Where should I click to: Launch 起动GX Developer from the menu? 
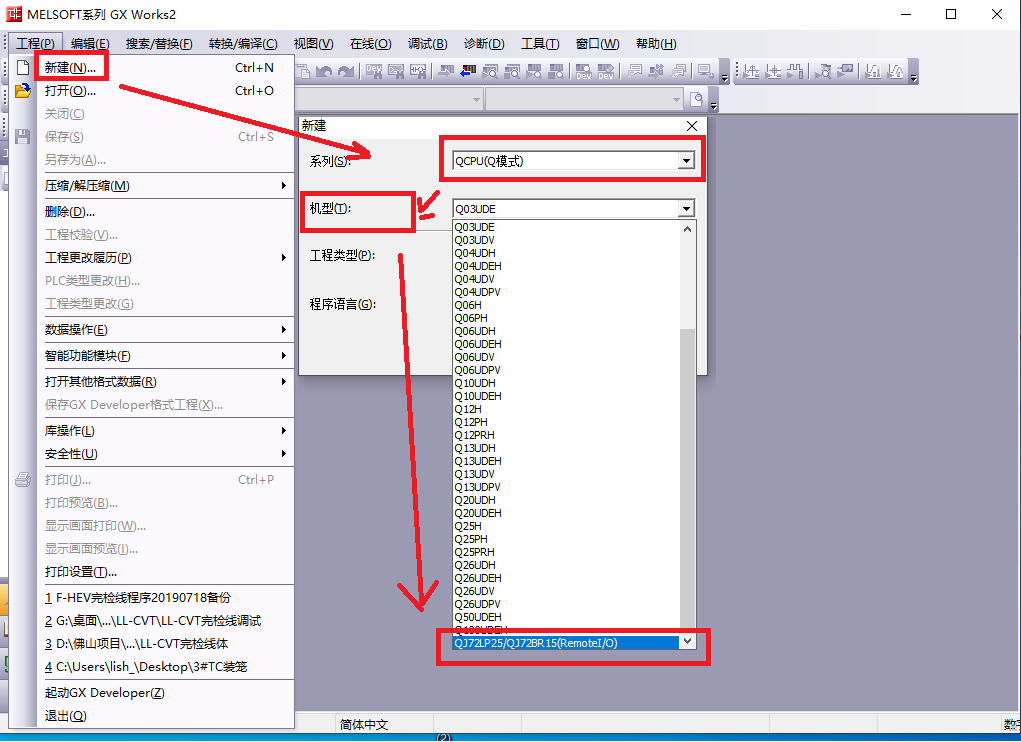coord(104,693)
